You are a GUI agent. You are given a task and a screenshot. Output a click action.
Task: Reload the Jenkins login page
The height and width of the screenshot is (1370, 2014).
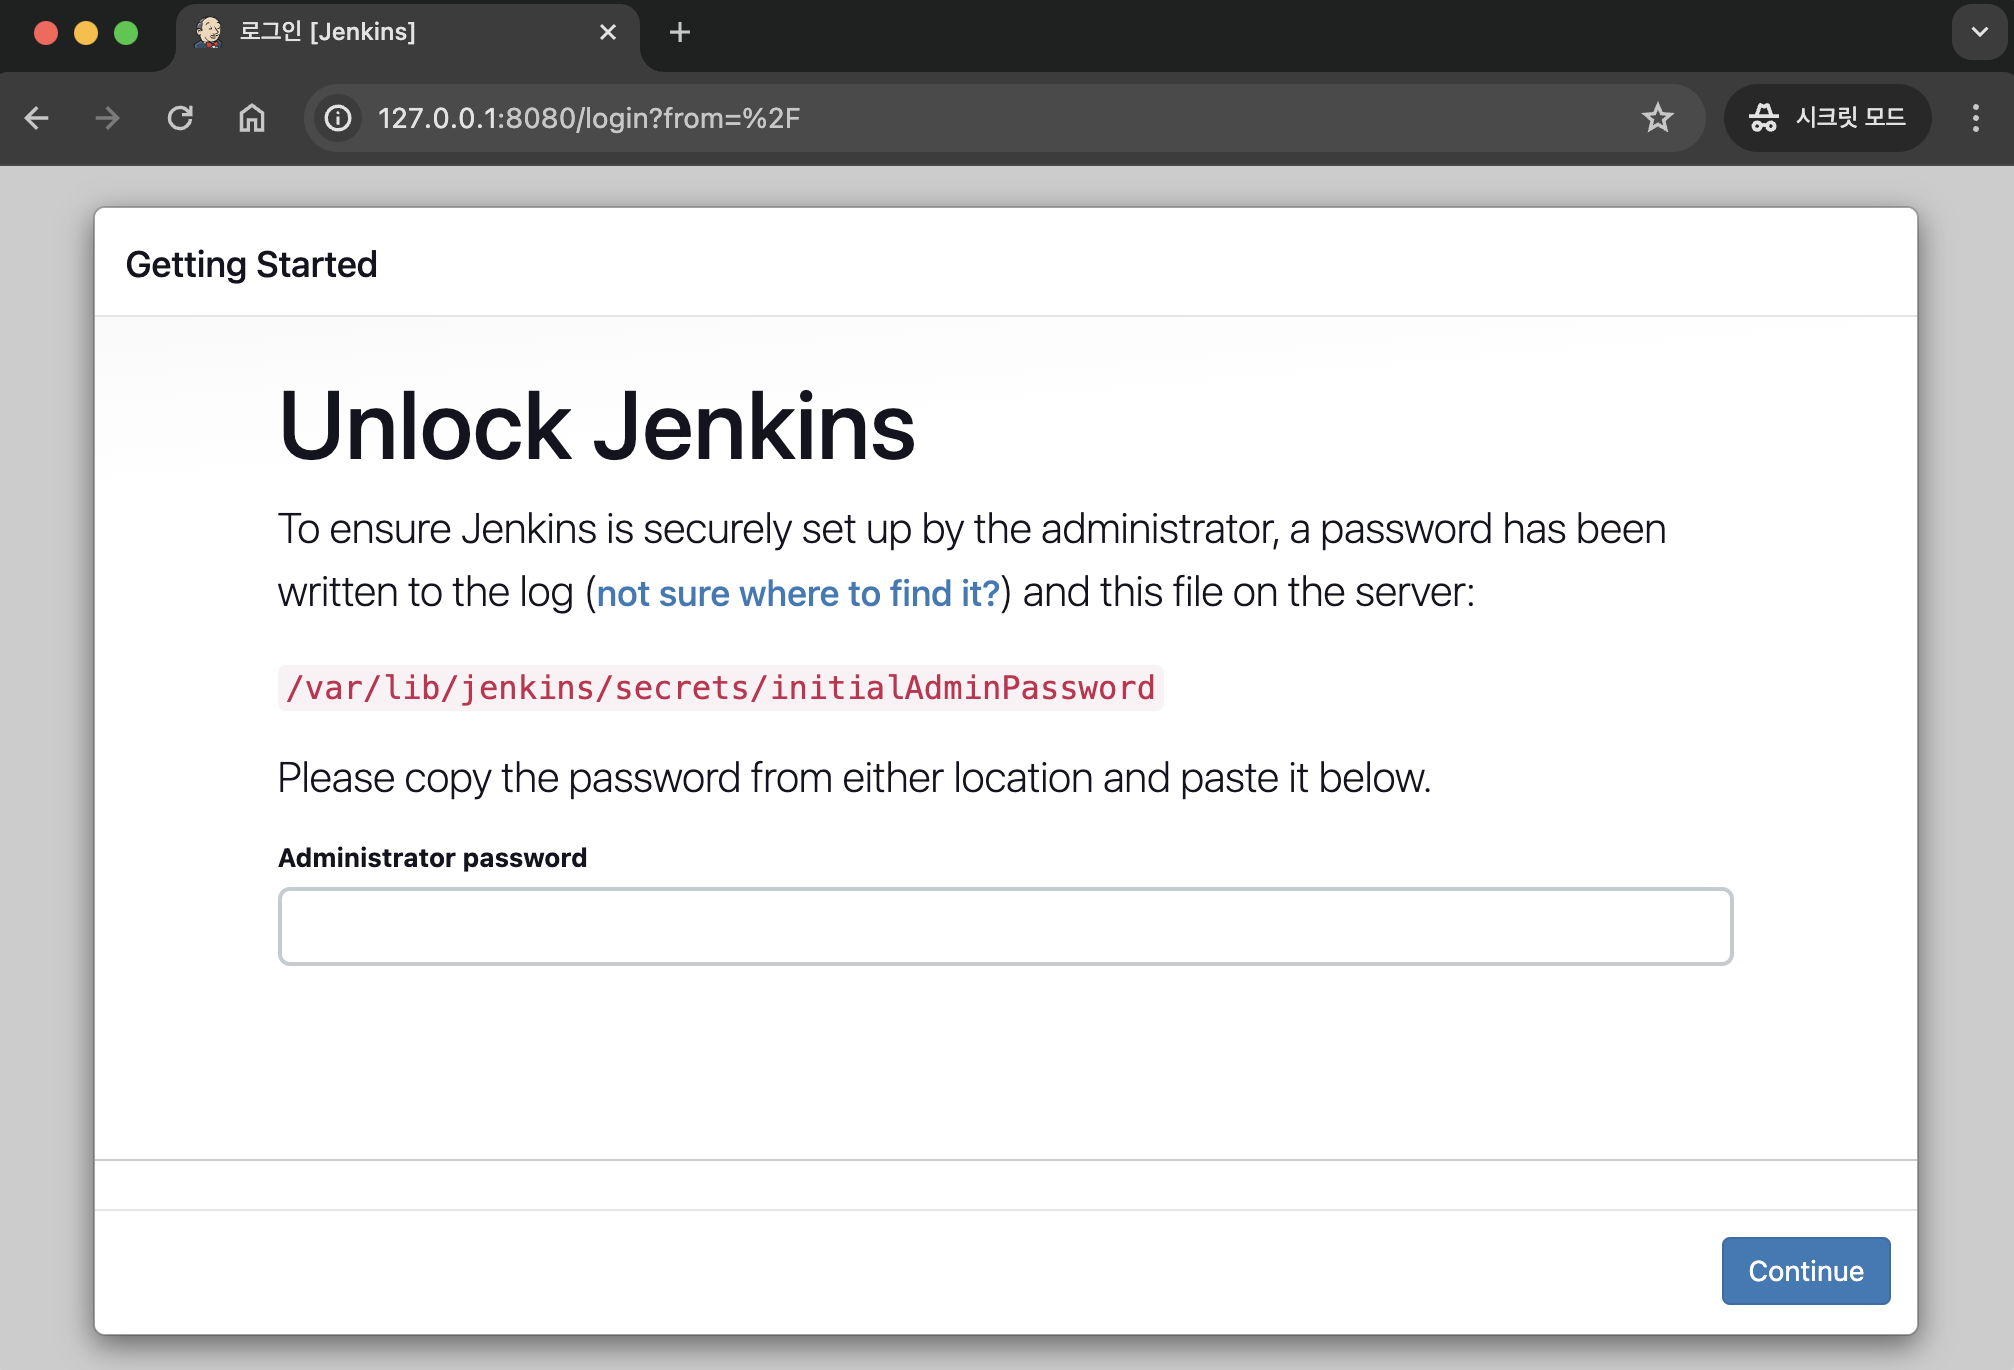[x=180, y=118]
